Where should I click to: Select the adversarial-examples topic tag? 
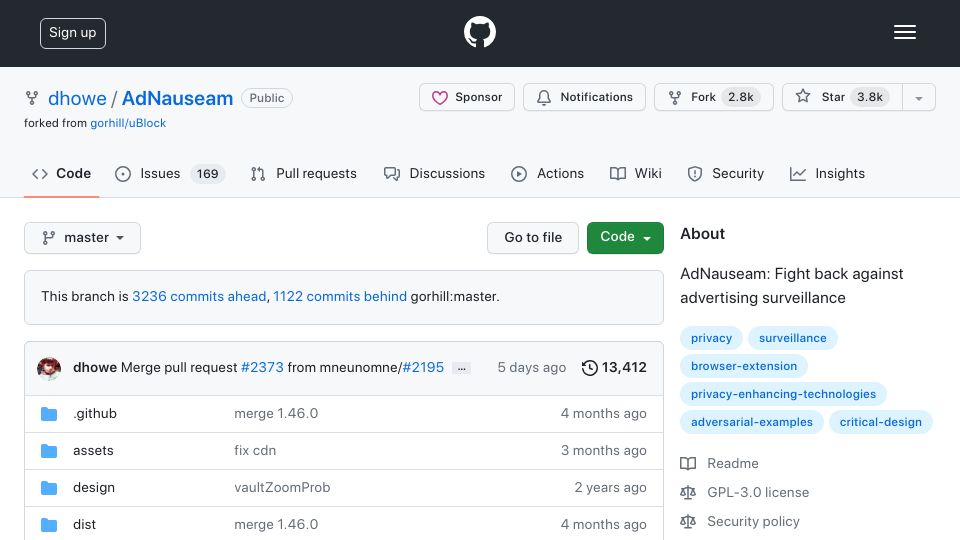(752, 422)
